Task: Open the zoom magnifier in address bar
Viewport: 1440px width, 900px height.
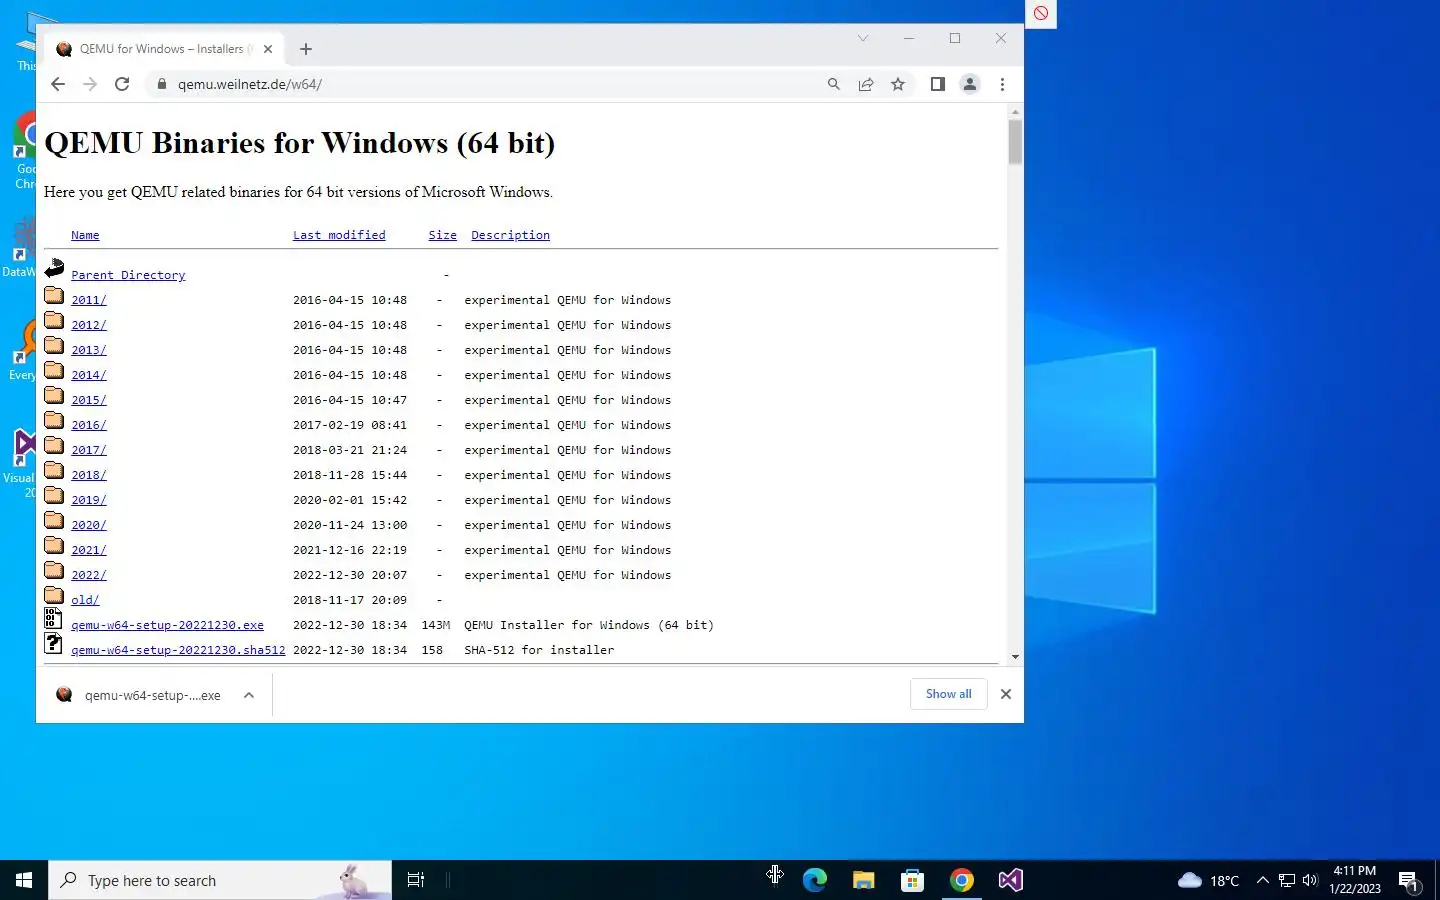Action: 833,84
